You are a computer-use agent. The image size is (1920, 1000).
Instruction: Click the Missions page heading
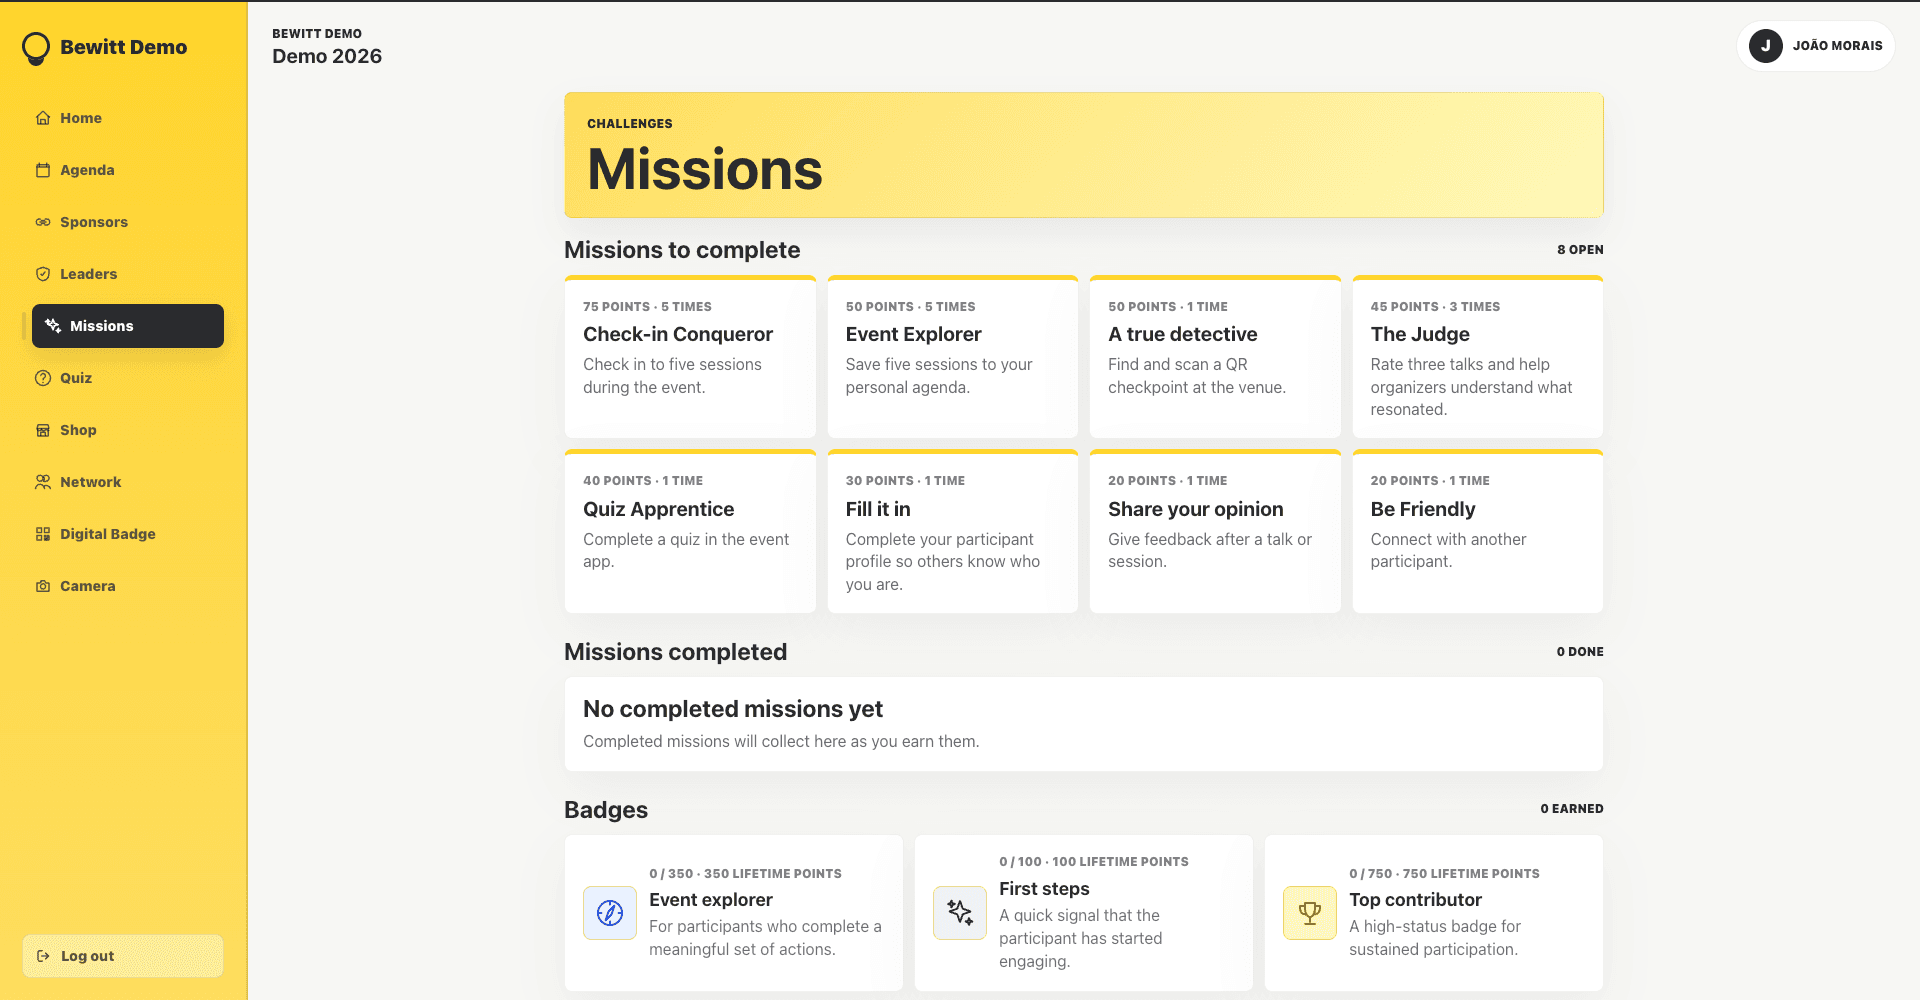[705, 169]
